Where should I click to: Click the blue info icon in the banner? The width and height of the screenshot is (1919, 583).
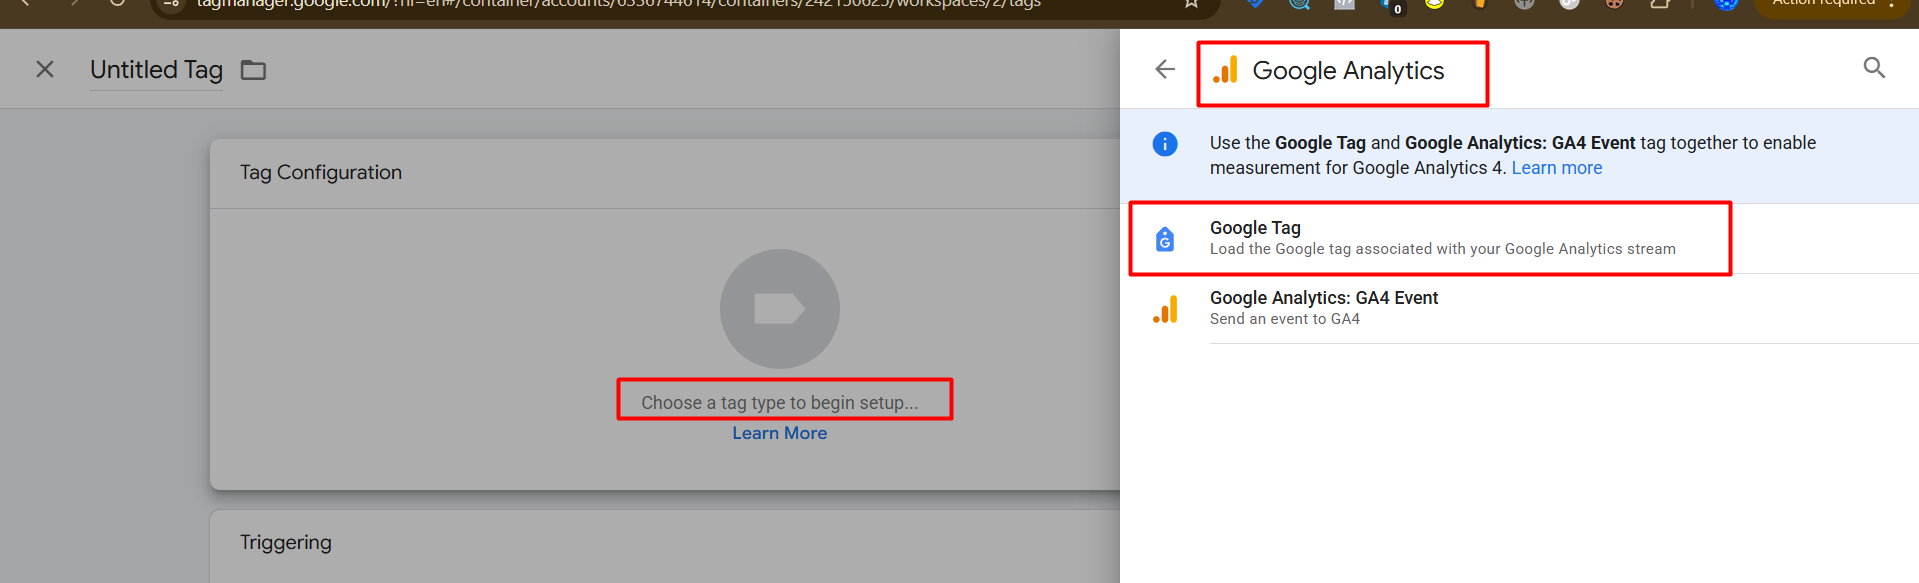click(x=1165, y=144)
